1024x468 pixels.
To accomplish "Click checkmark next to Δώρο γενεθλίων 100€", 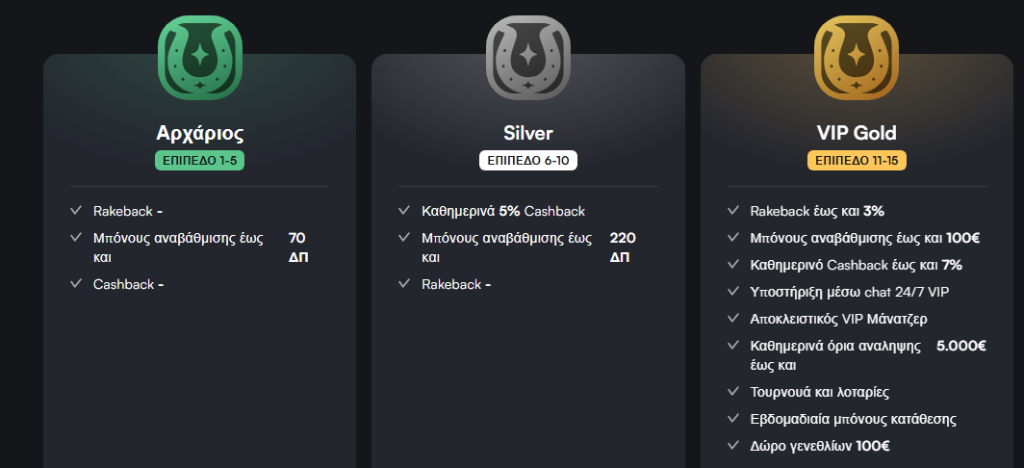I will click(x=733, y=446).
